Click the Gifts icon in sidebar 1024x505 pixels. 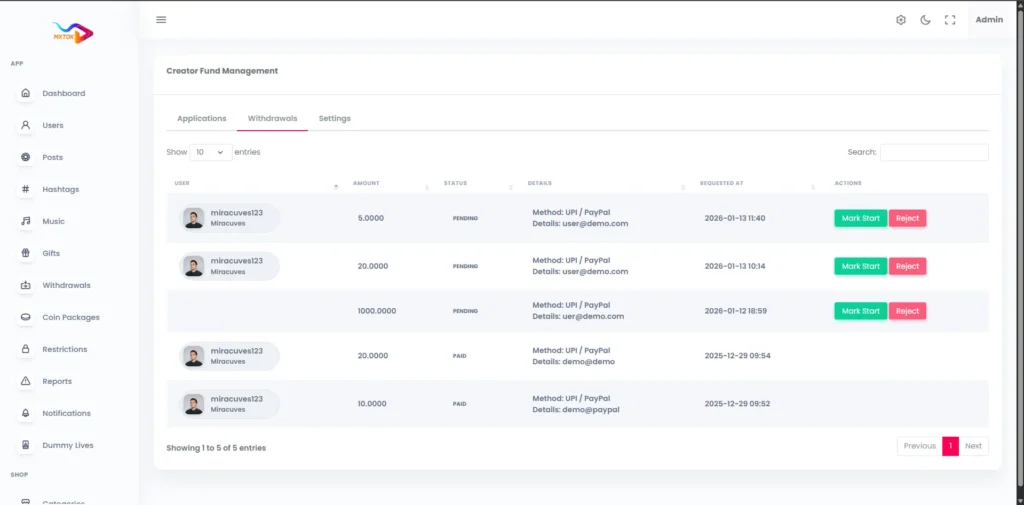[26, 253]
